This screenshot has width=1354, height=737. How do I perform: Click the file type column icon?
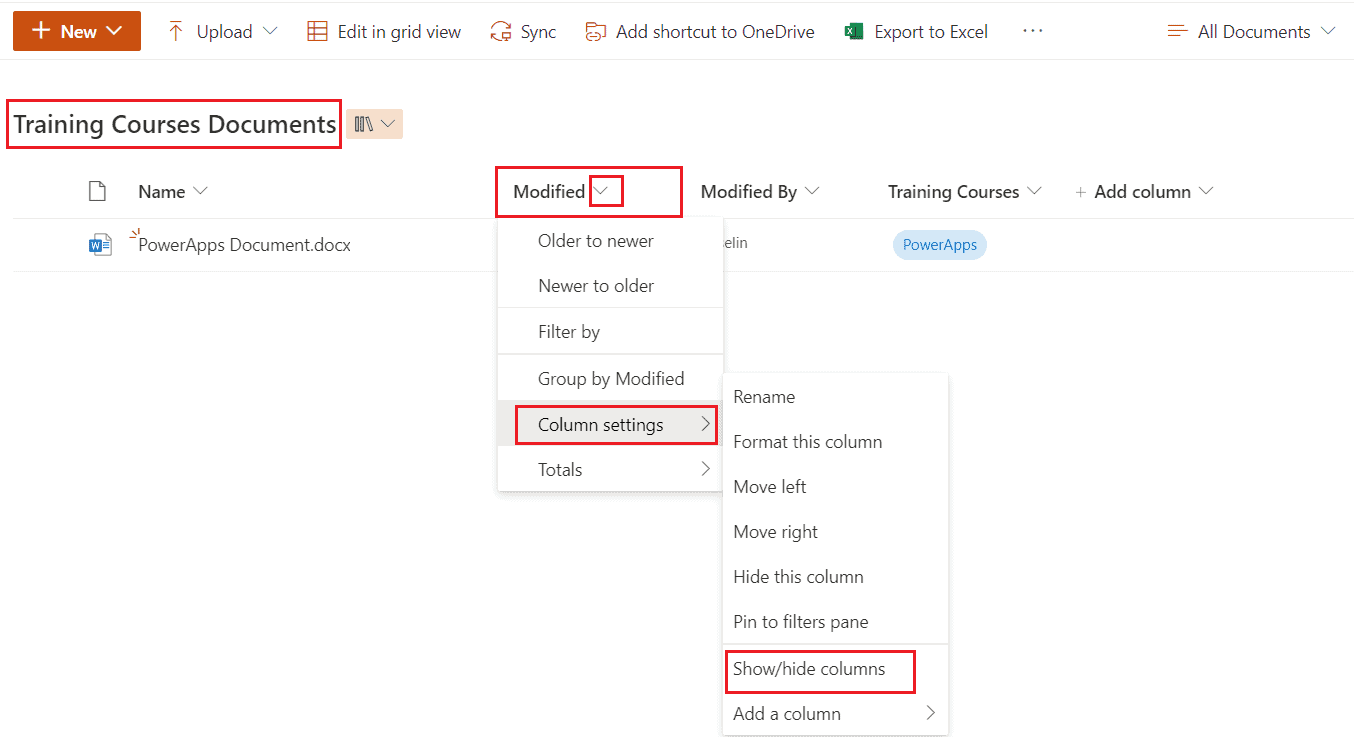pyautogui.click(x=97, y=191)
